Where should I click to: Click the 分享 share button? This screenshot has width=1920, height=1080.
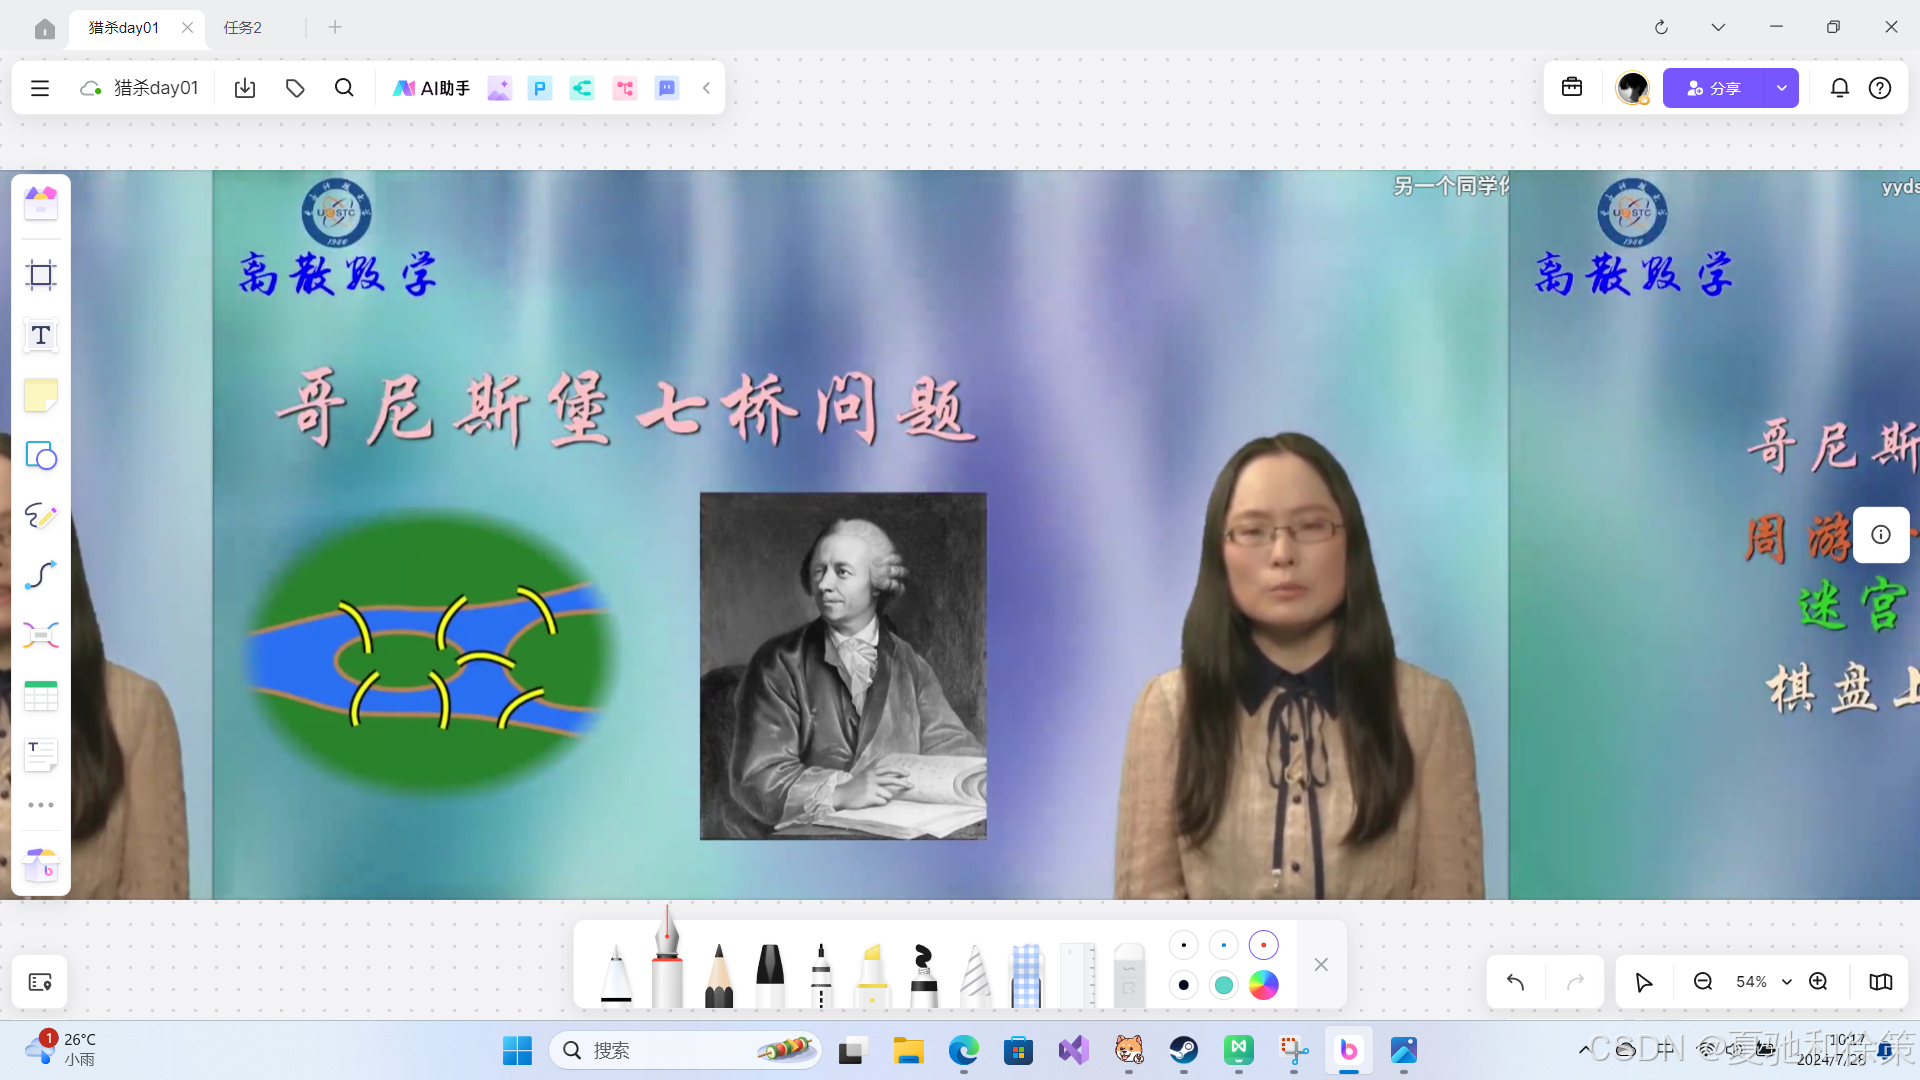coord(1713,88)
